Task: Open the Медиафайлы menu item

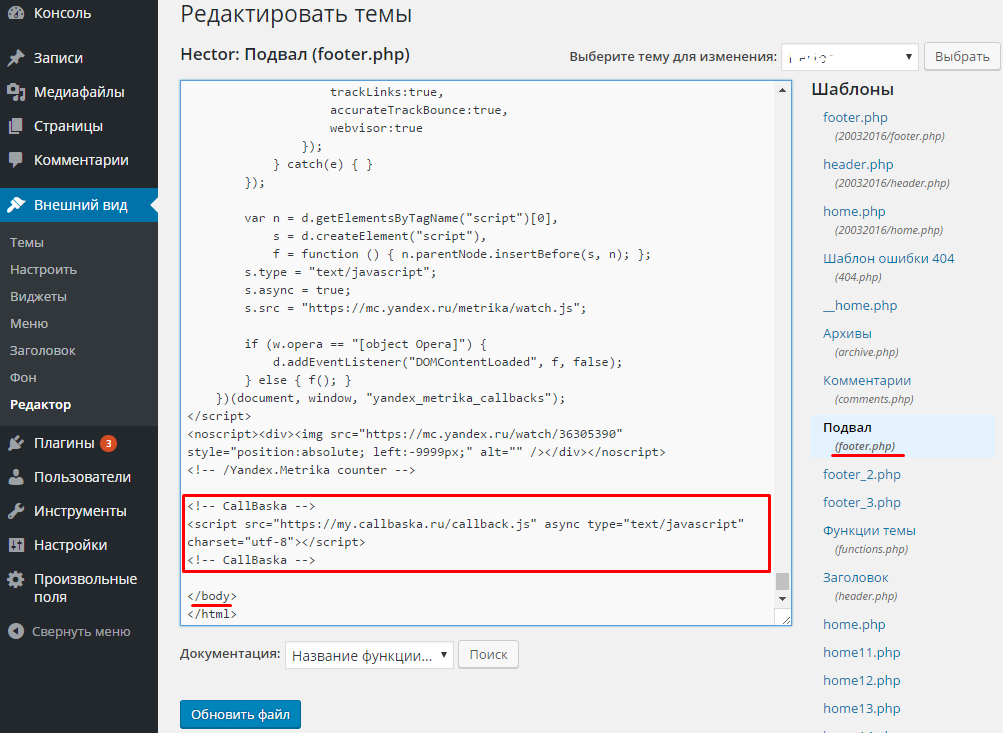Action: pyautogui.click(x=79, y=92)
